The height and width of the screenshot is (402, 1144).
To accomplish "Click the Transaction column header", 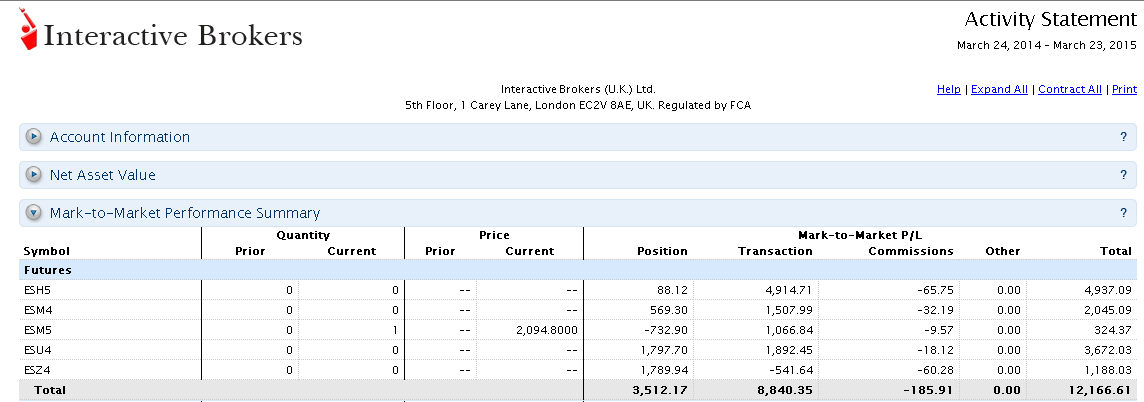I will (x=775, y=251).
